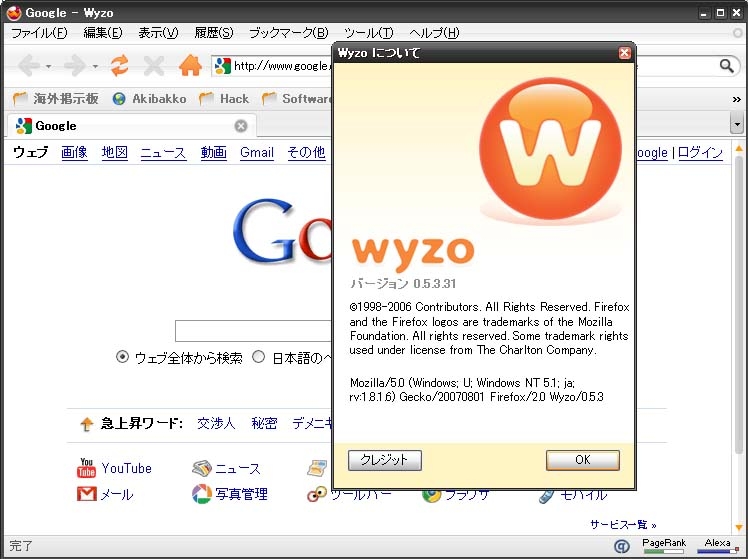
Task: Click the Forward navigation arrow
Action: tap(75, 65)
